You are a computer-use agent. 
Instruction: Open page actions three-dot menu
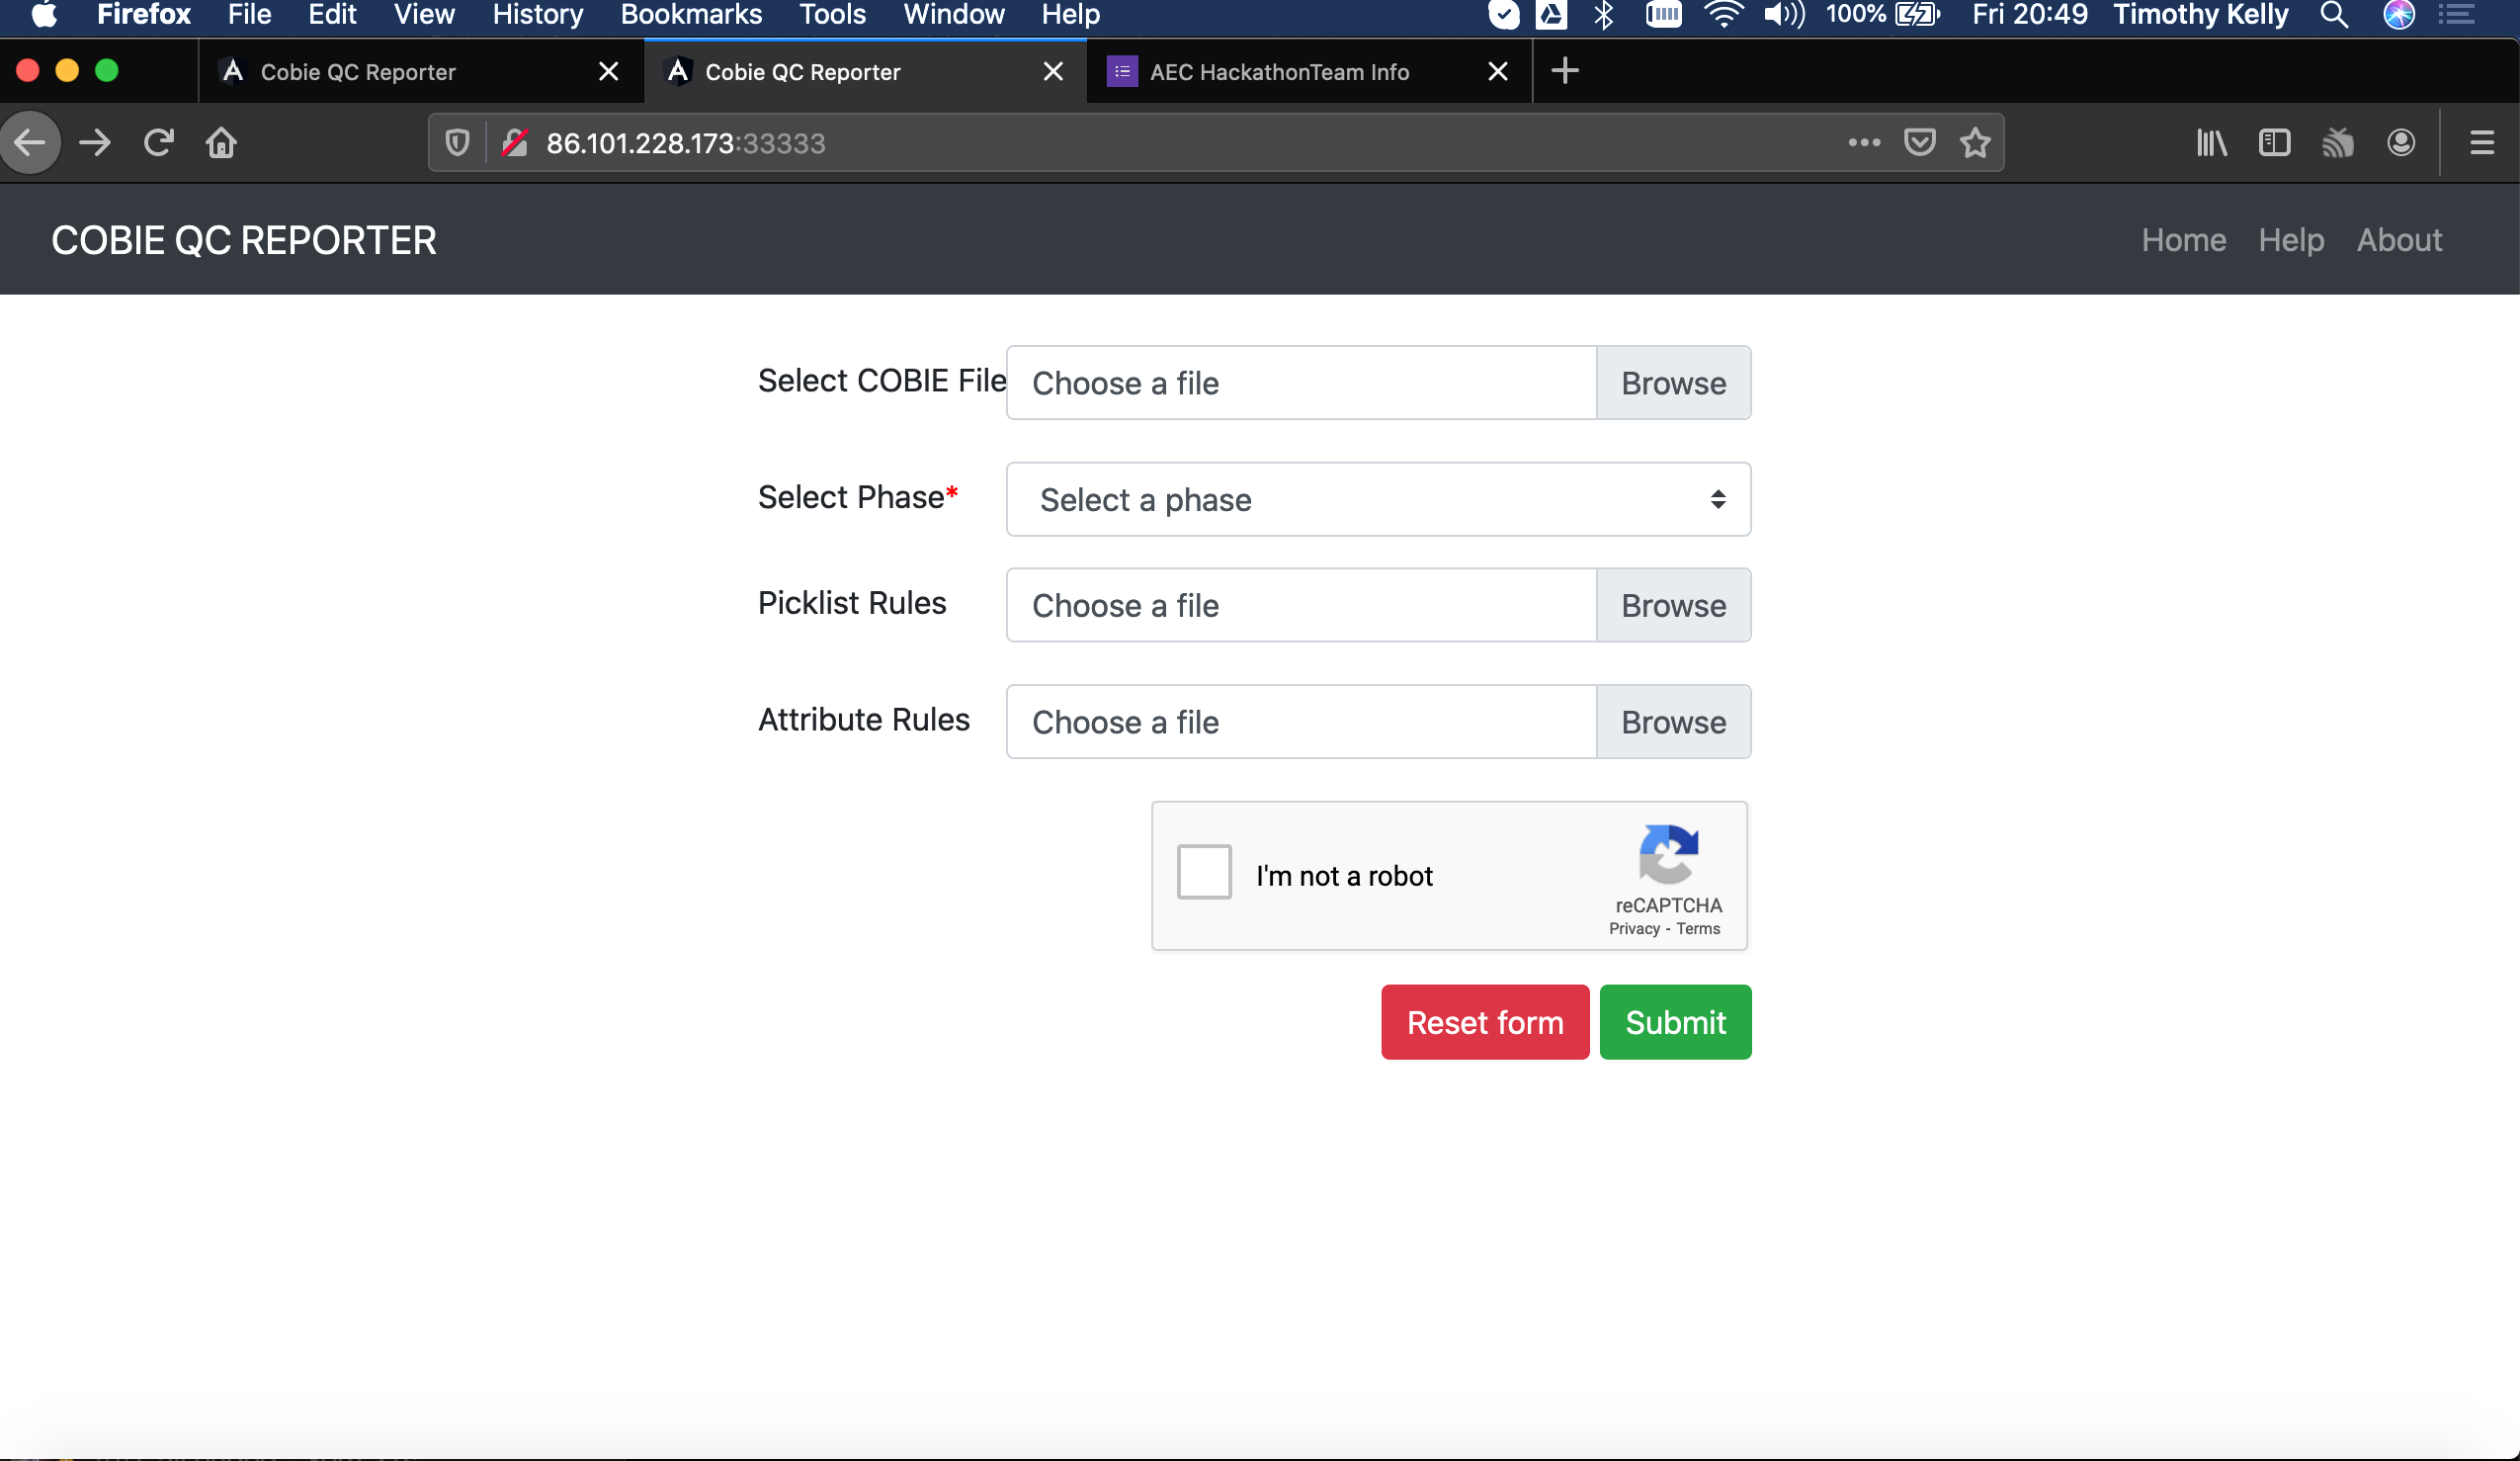point(1863,143)
